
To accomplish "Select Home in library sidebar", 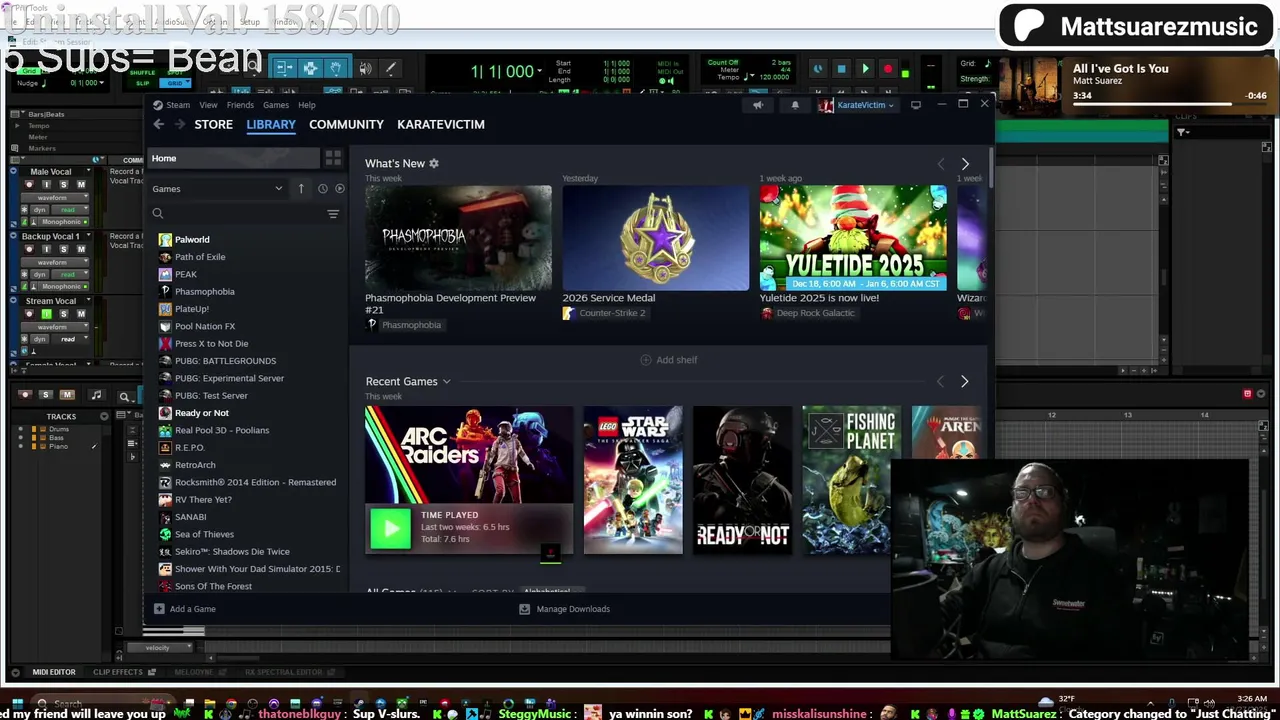I will (235, 158).
